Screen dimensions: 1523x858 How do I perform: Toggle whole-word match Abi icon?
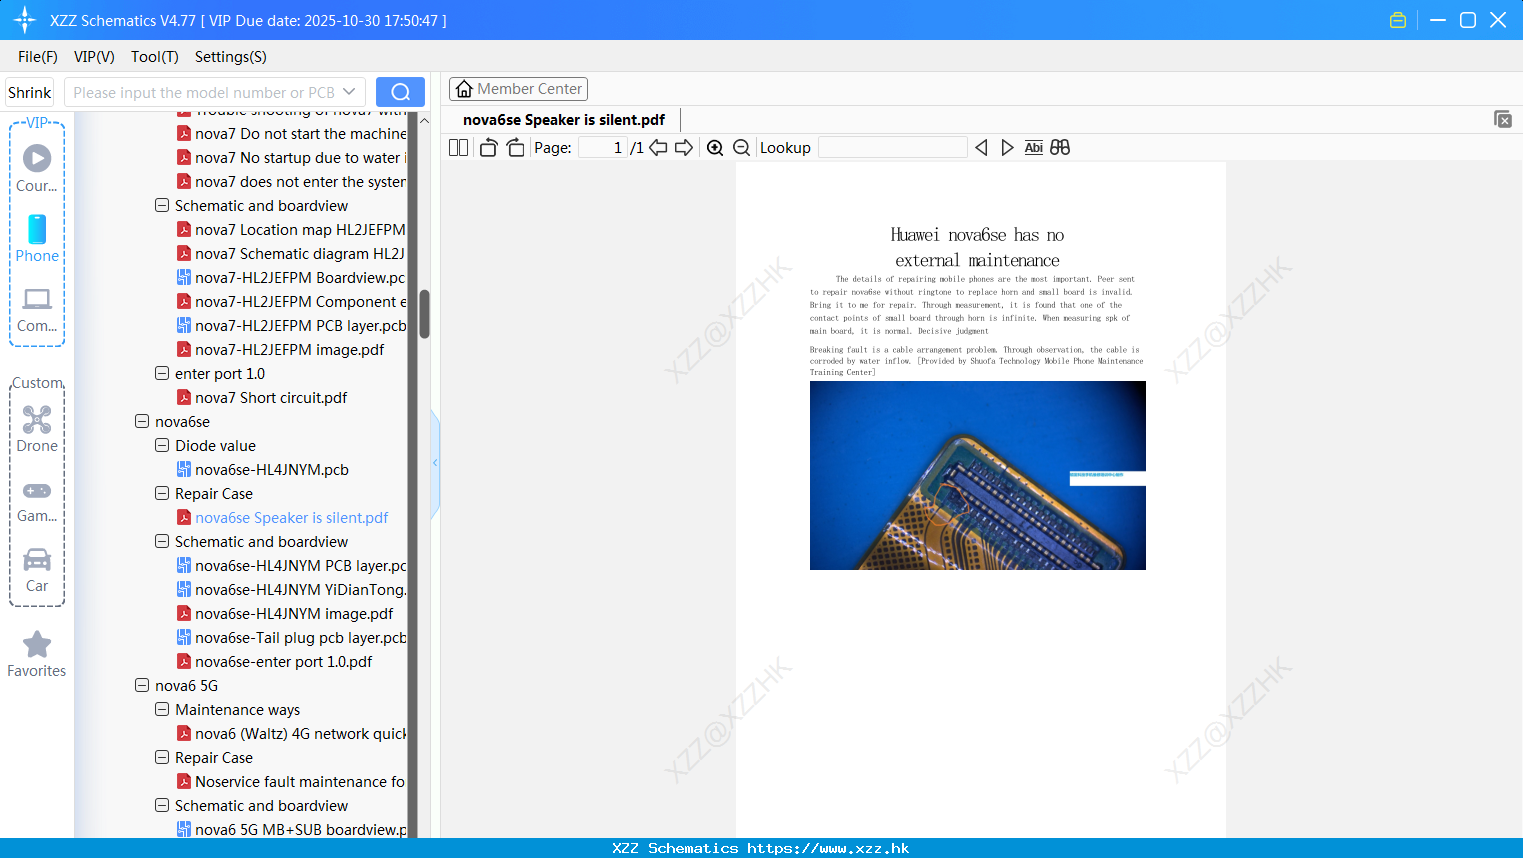(1034, 148)
